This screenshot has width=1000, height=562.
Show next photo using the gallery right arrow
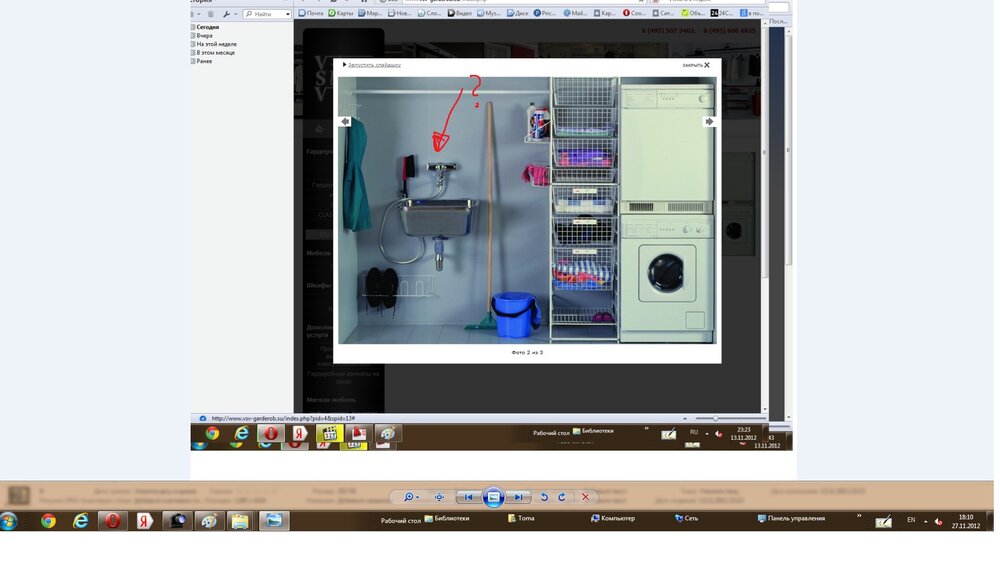pyautogui.click(x=709, y=121)
